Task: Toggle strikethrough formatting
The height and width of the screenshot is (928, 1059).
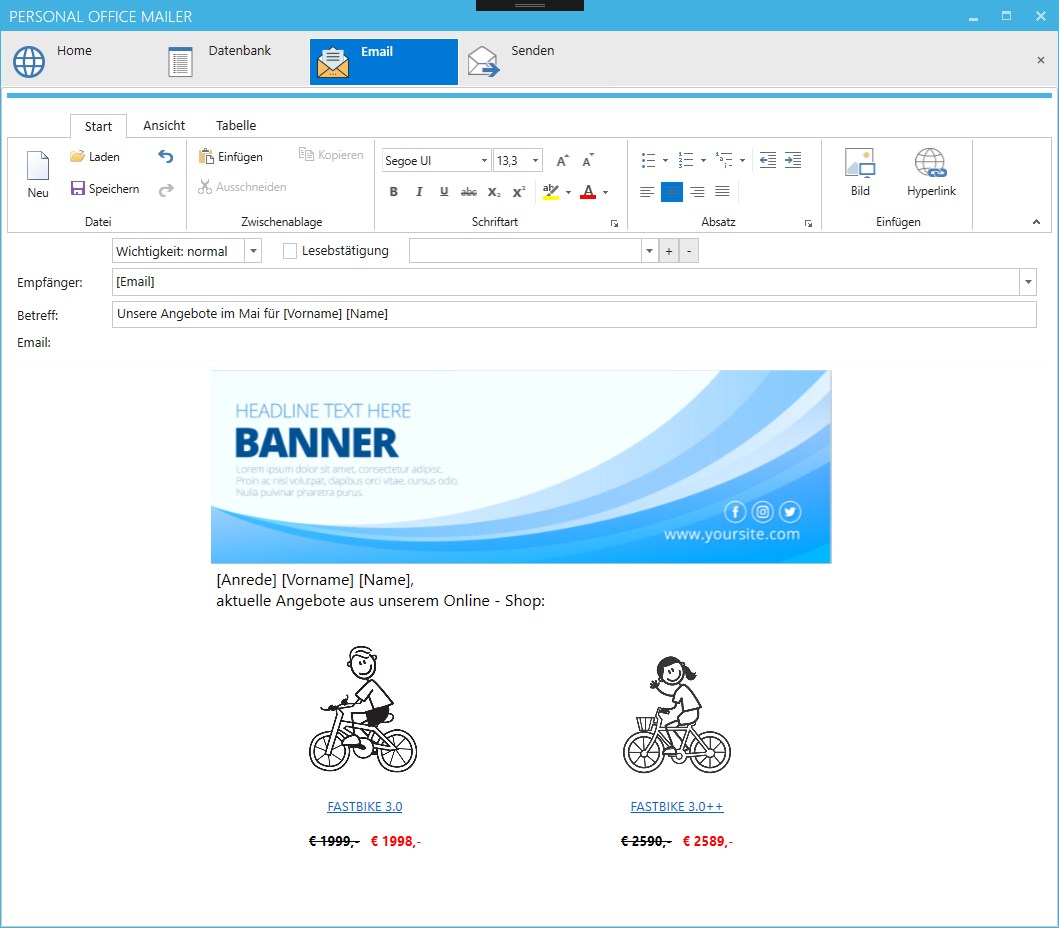Action: point(469,192)
